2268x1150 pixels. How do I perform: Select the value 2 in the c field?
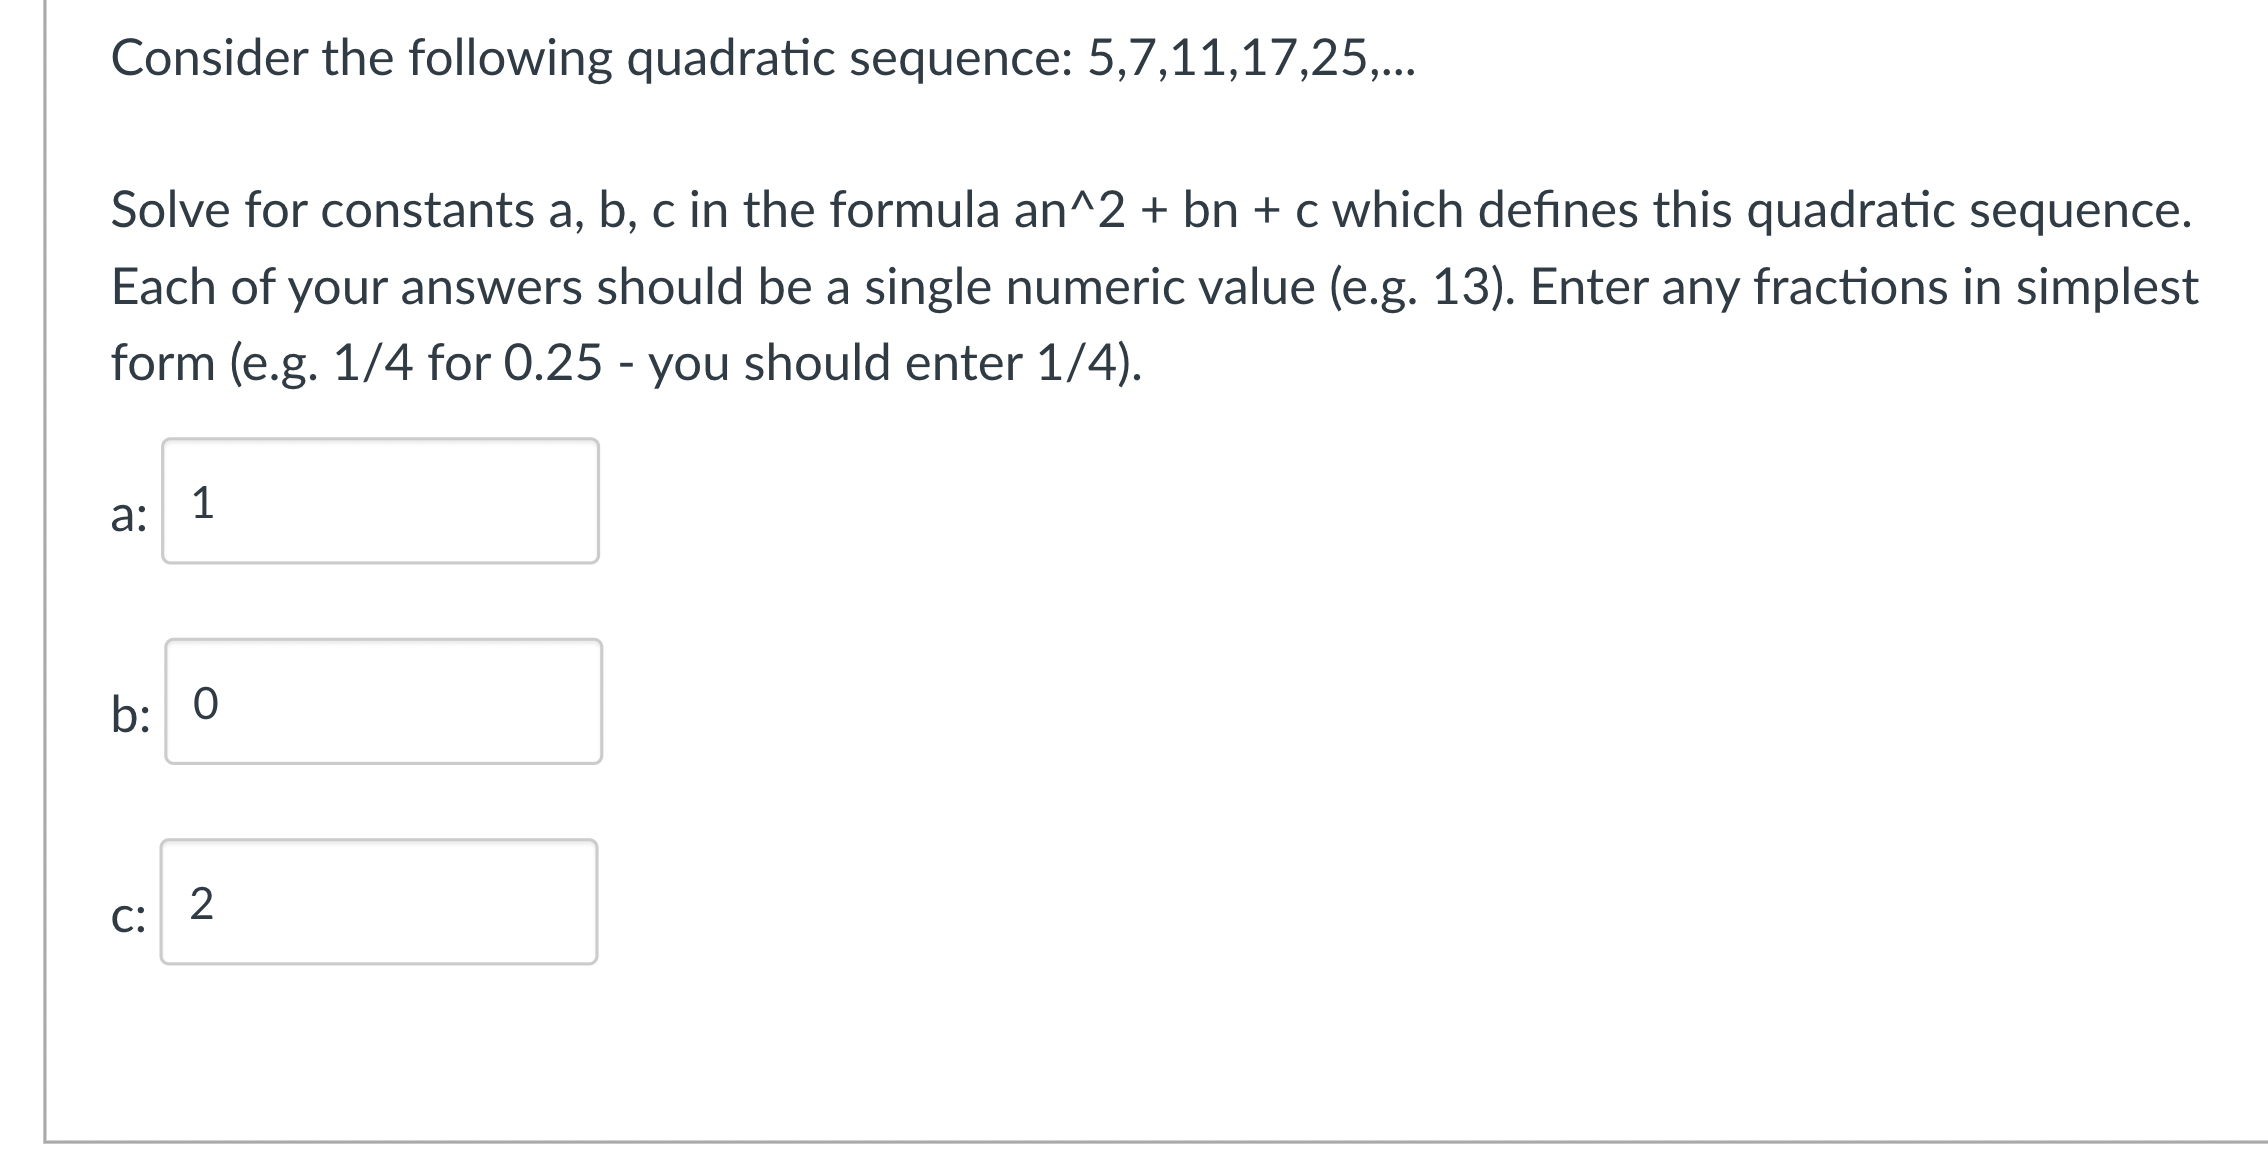(205, 903)
